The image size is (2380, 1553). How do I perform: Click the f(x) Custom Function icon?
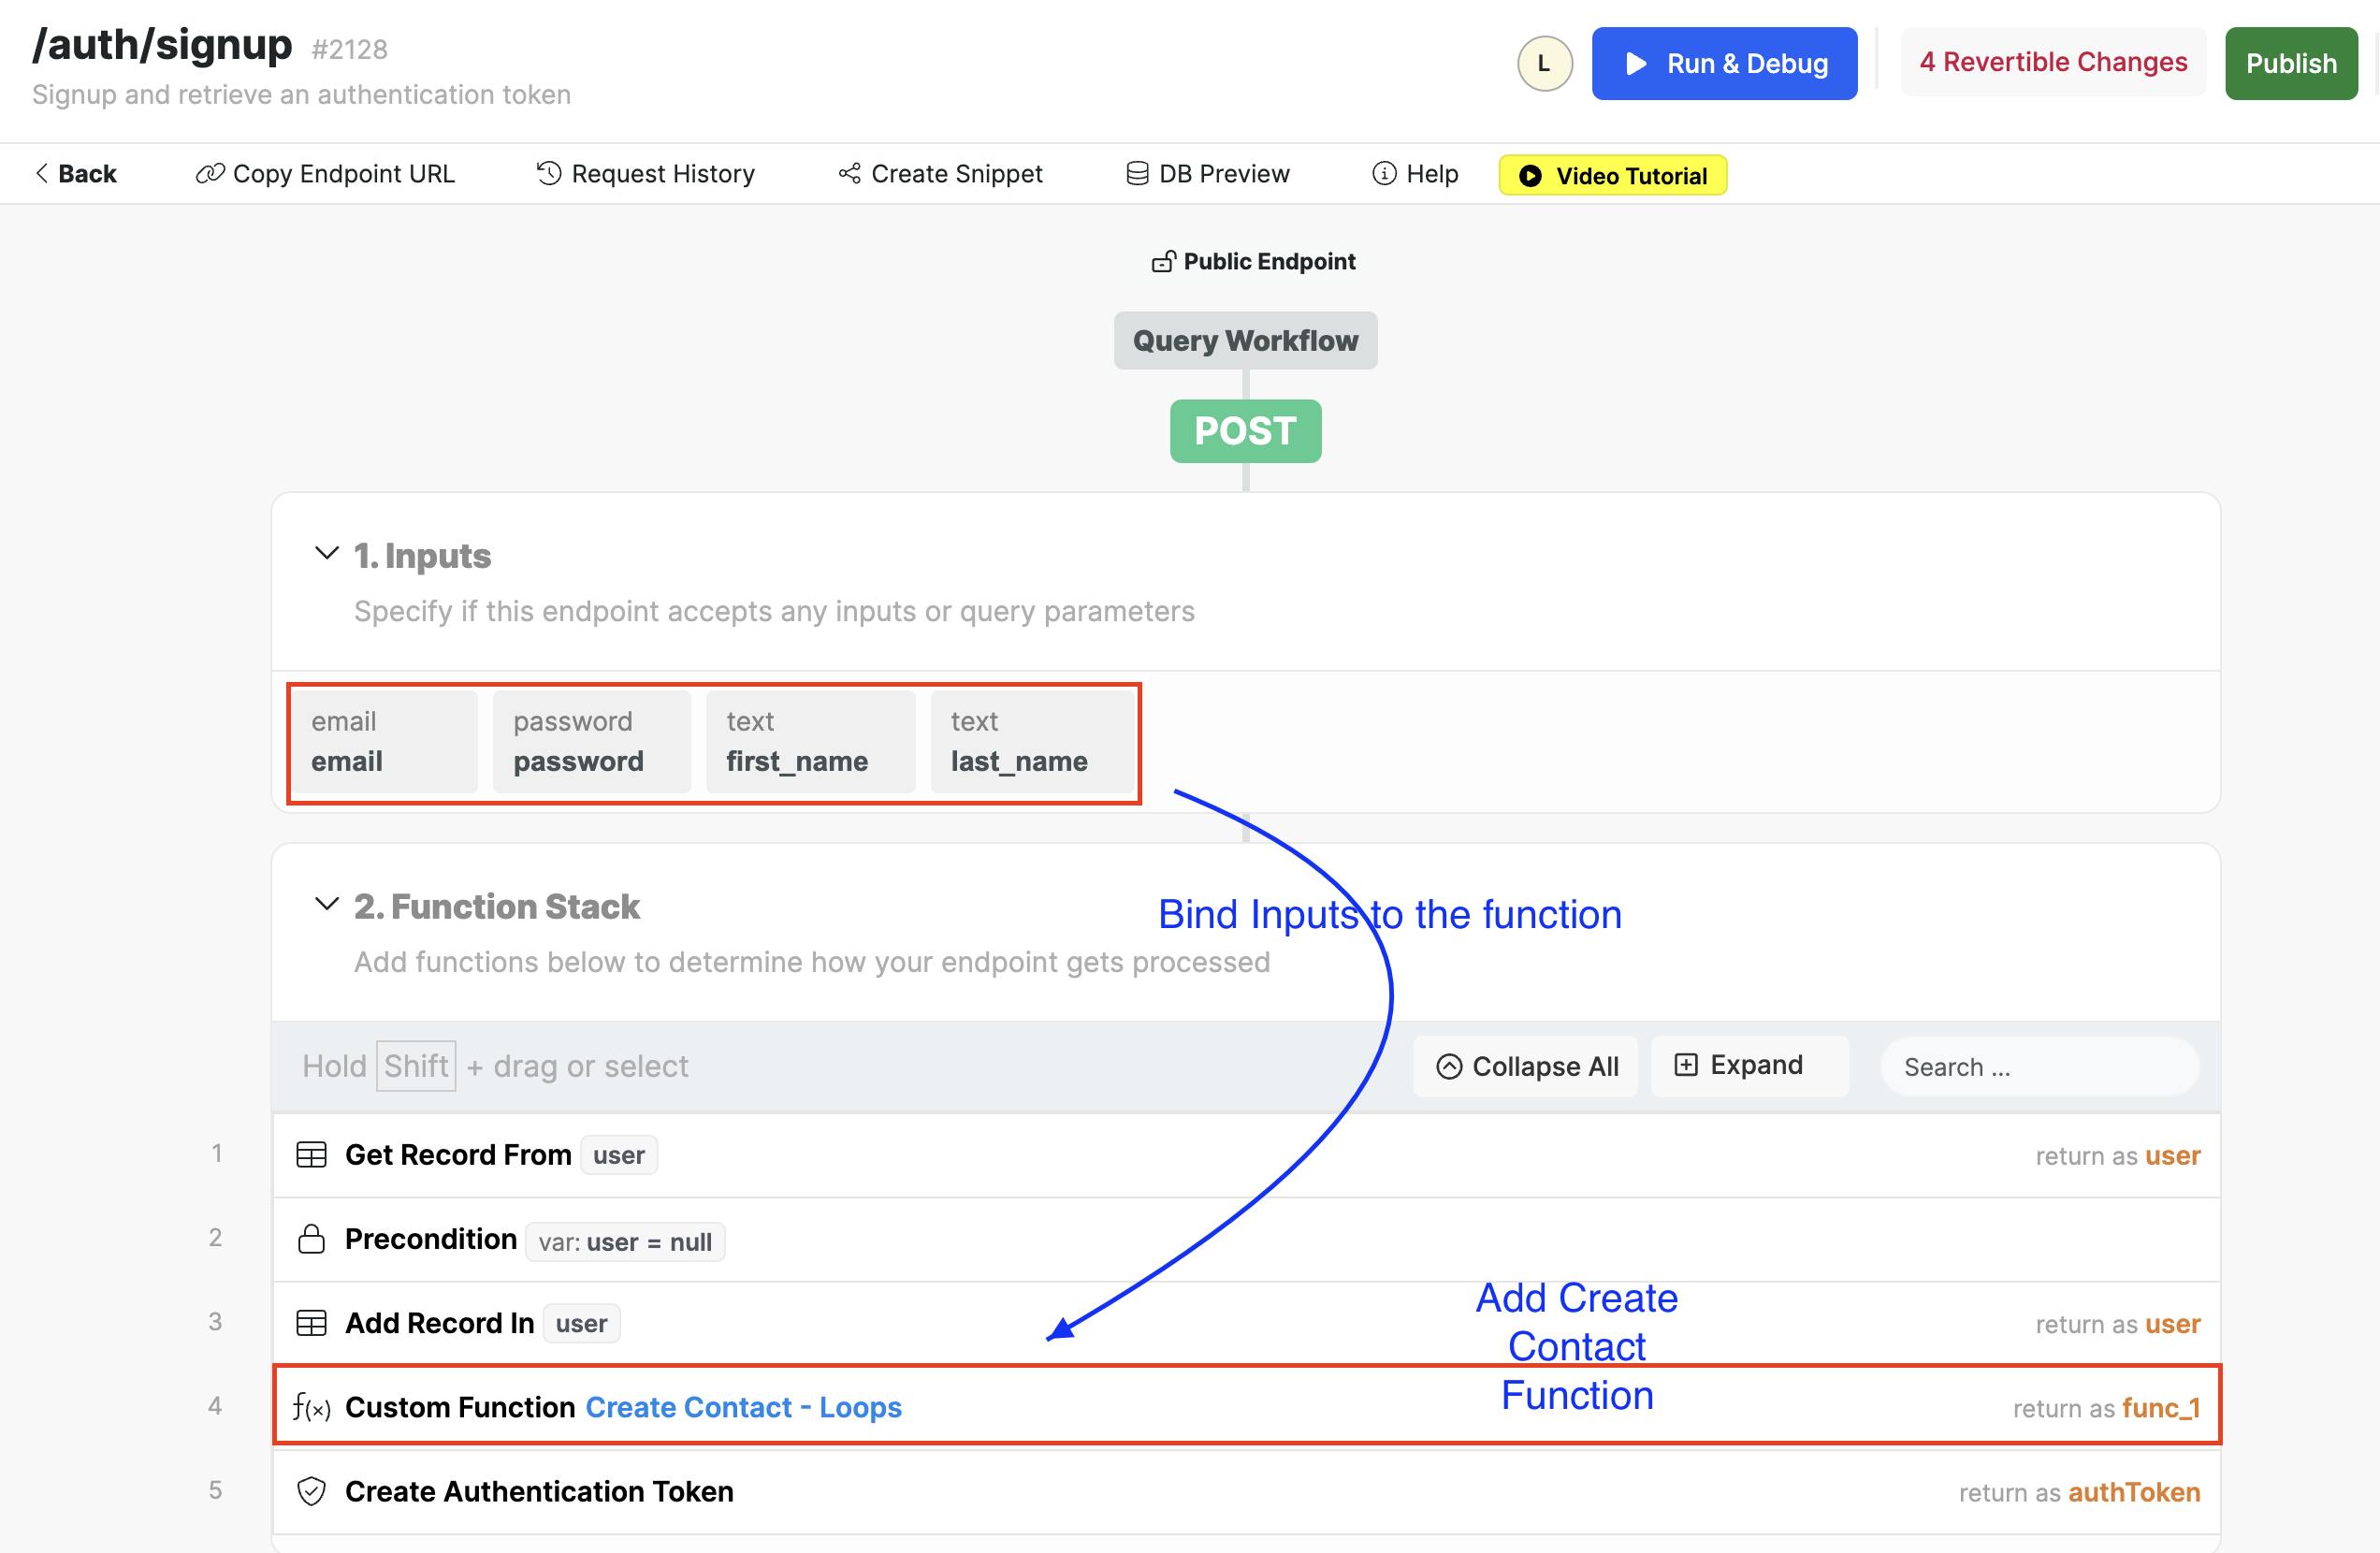tap(311, 1408)
